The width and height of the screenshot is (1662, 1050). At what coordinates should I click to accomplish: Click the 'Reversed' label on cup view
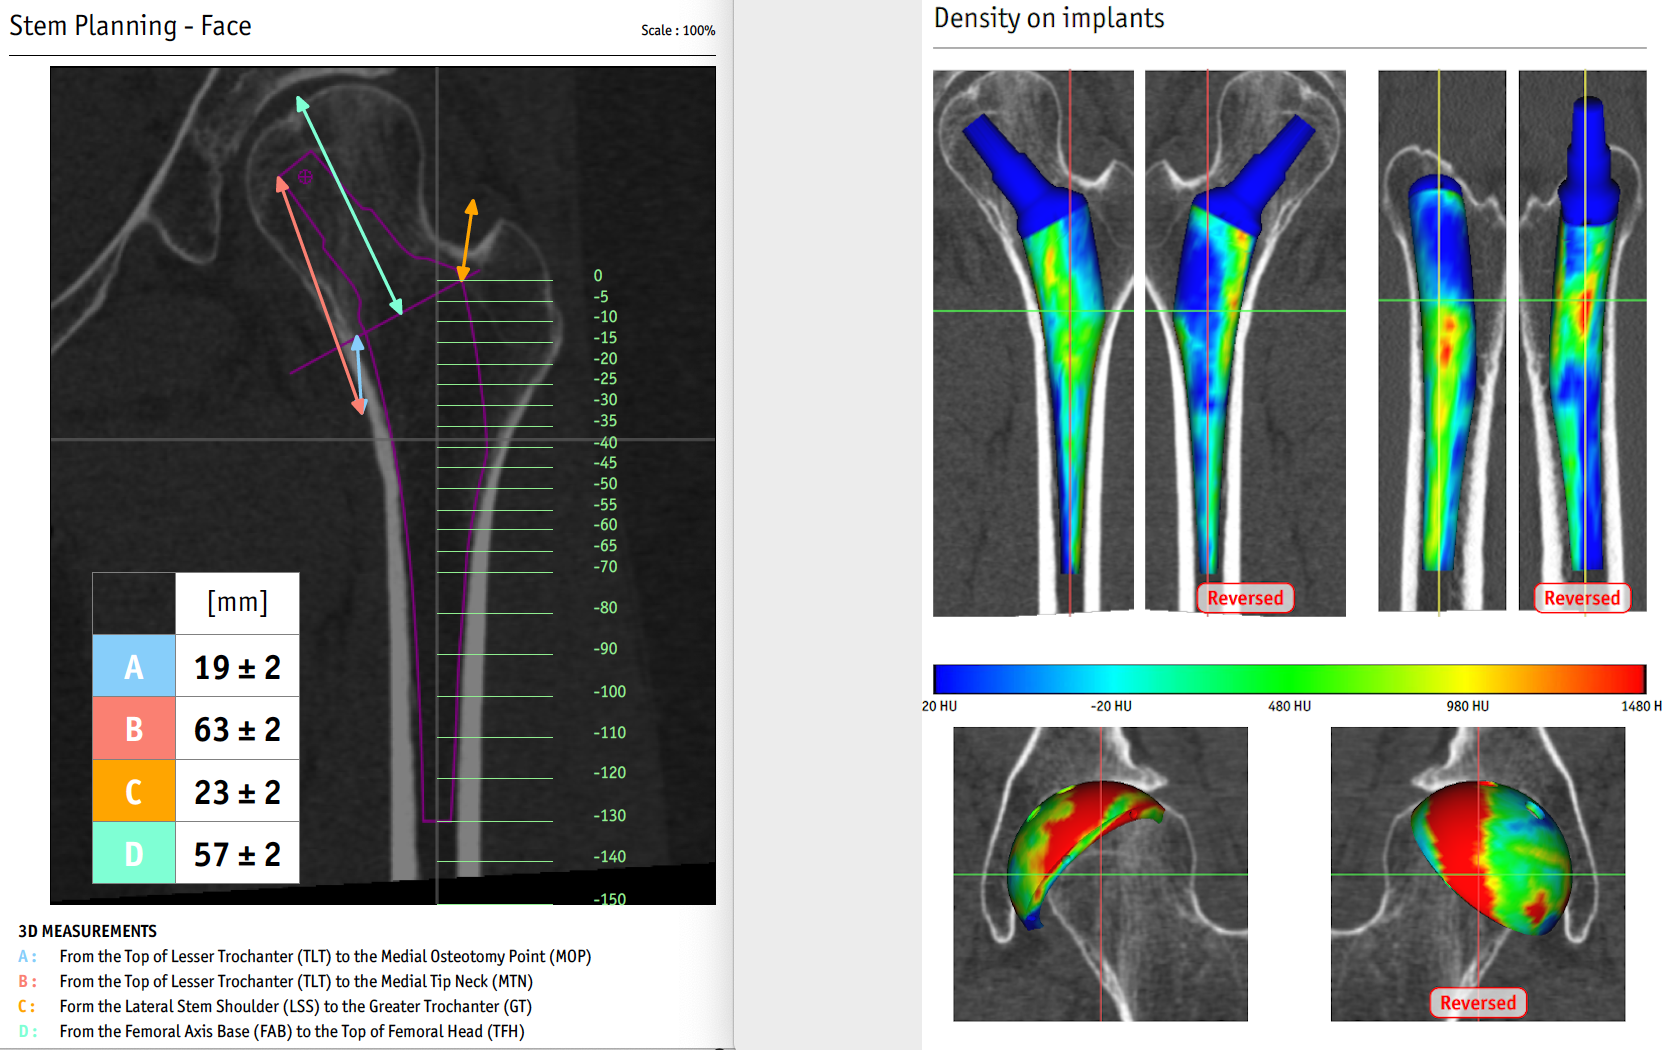[1478, 1003]
